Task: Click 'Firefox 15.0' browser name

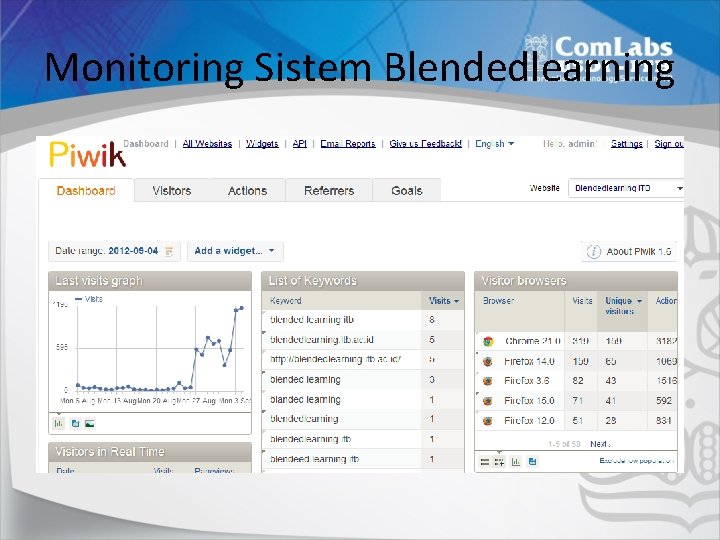Action: point(529,401)
